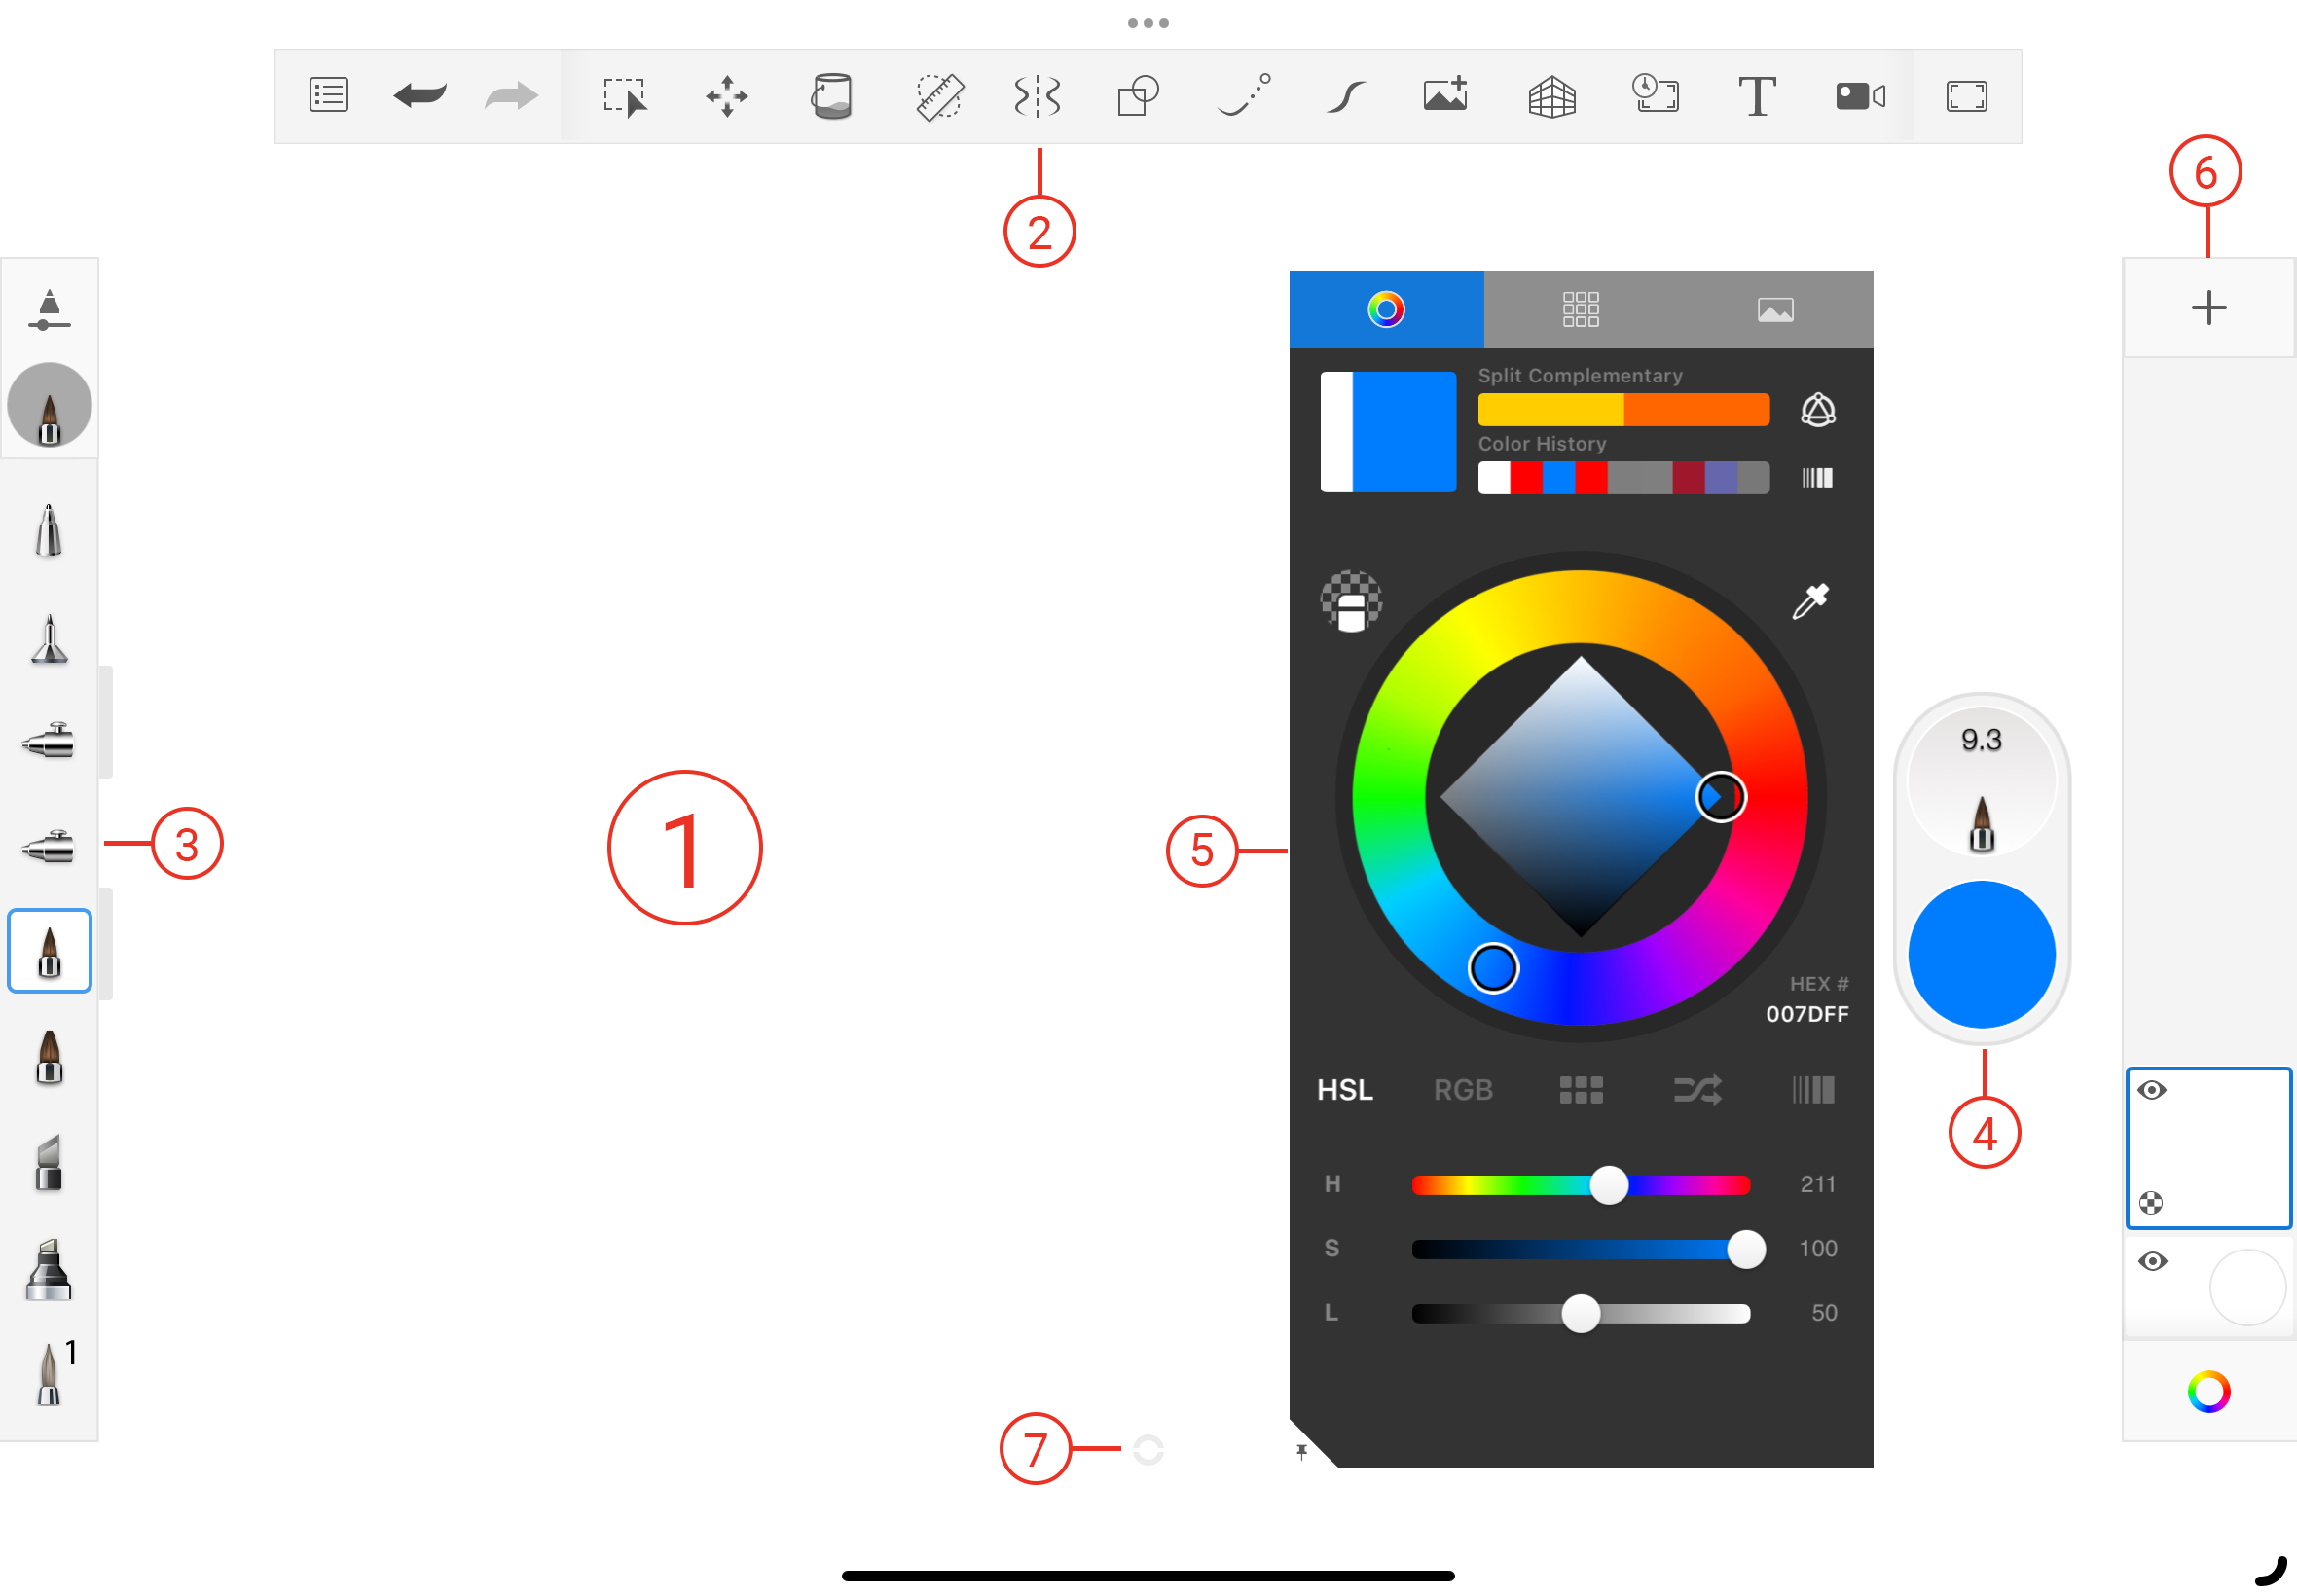This screenshot has width=2297, height=1596.
Task: Open the Perspective Guides tool
Action: pyautogui.click(x=1551, y=97)
